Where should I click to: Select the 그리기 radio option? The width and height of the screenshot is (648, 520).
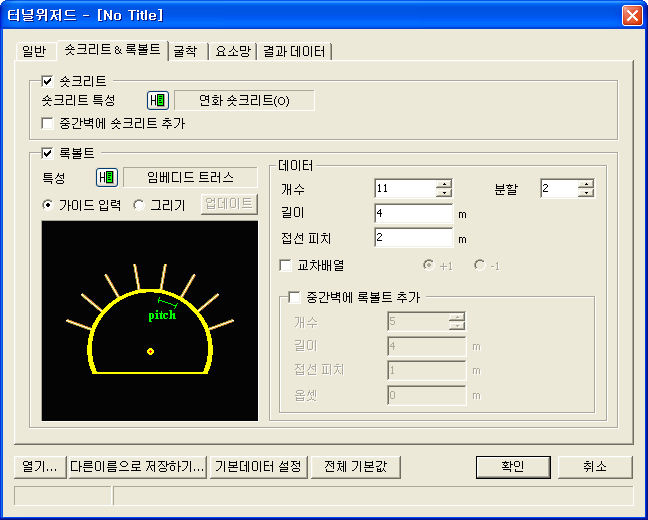139,205
